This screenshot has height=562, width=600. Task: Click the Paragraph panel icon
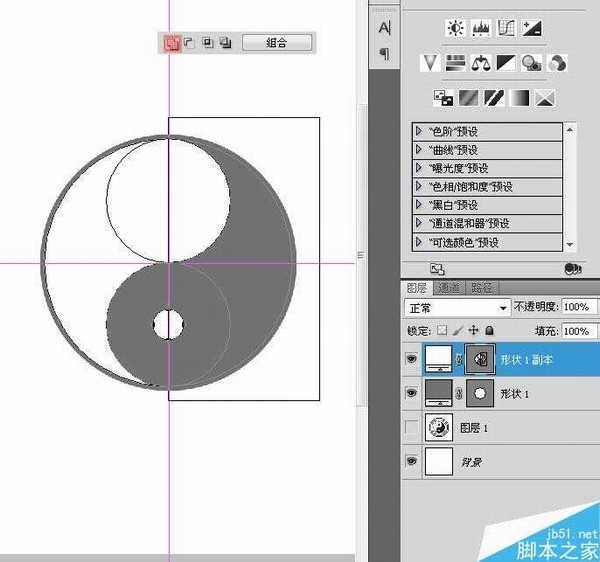(x=385, y=53)
